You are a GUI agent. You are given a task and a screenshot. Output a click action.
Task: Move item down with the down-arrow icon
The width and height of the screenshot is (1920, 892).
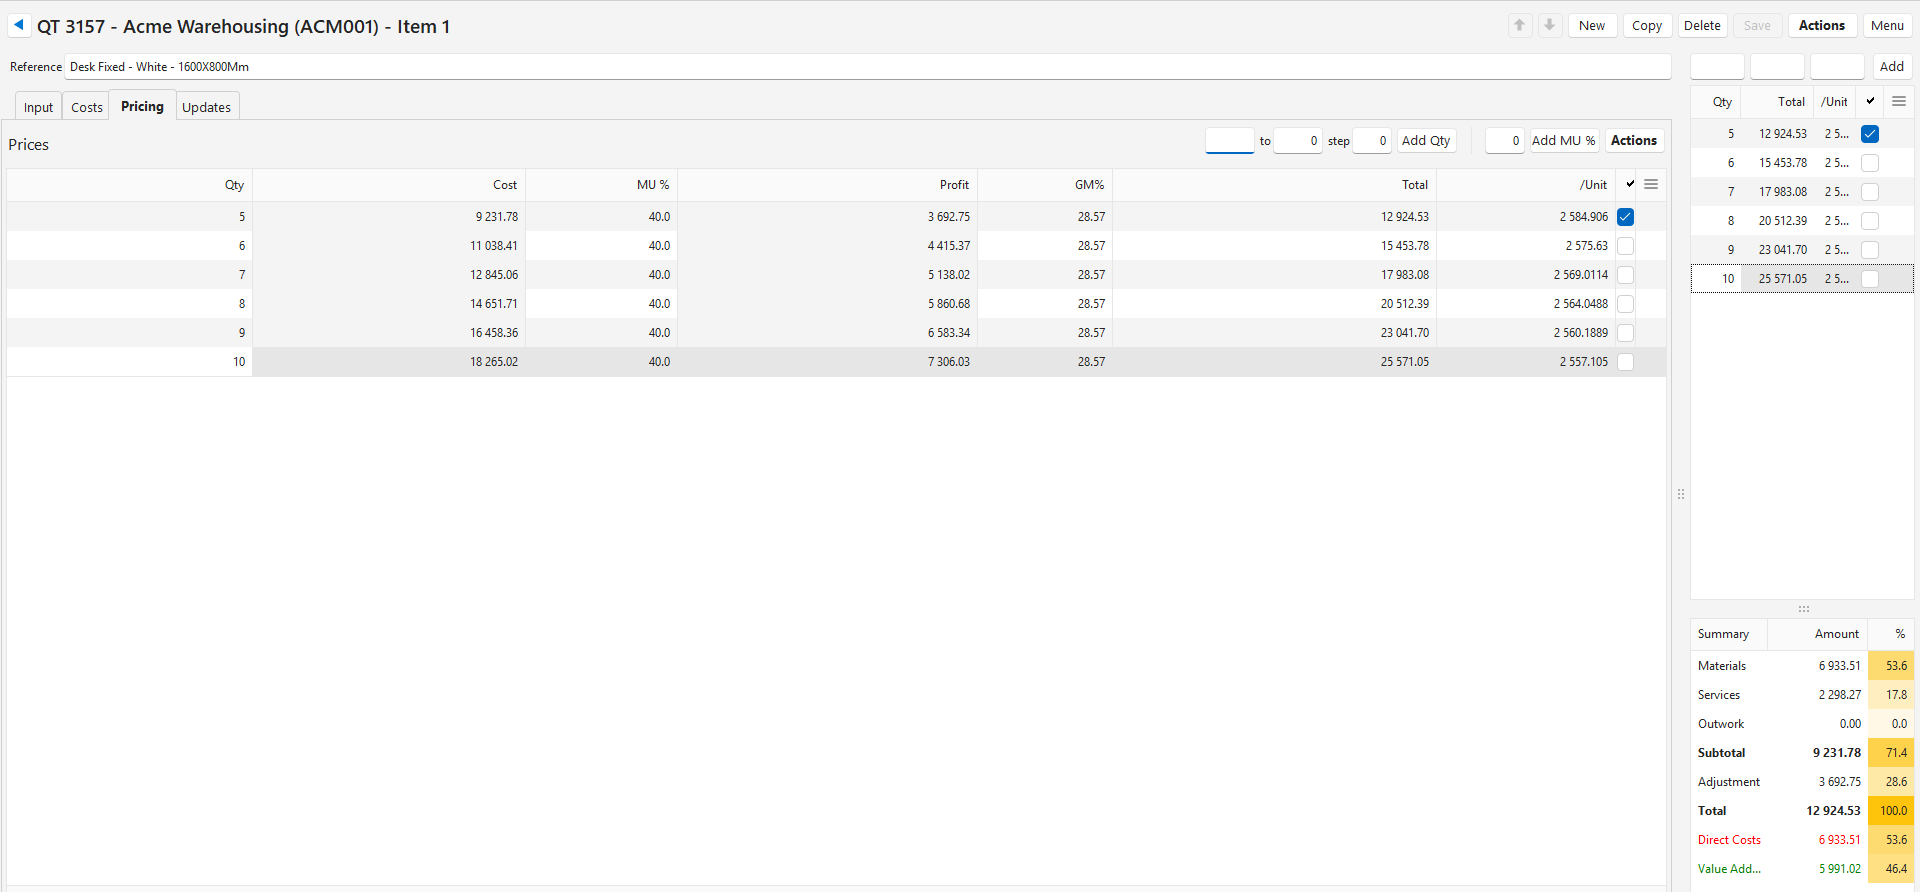1549,25
